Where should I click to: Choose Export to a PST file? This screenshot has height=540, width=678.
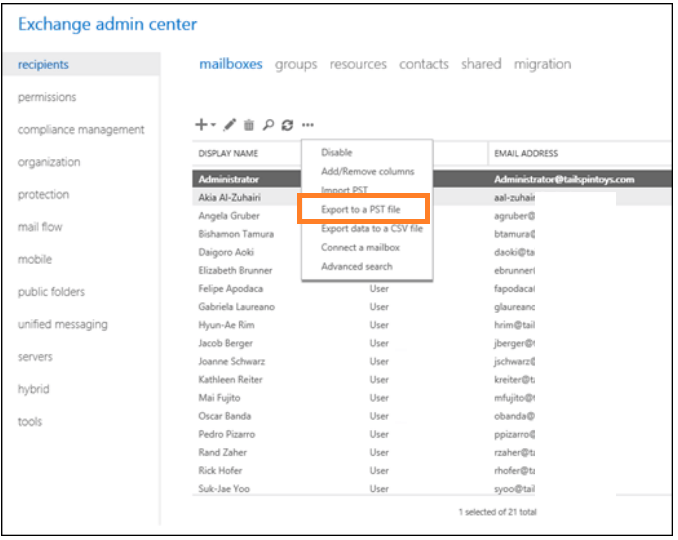point(361,209)
